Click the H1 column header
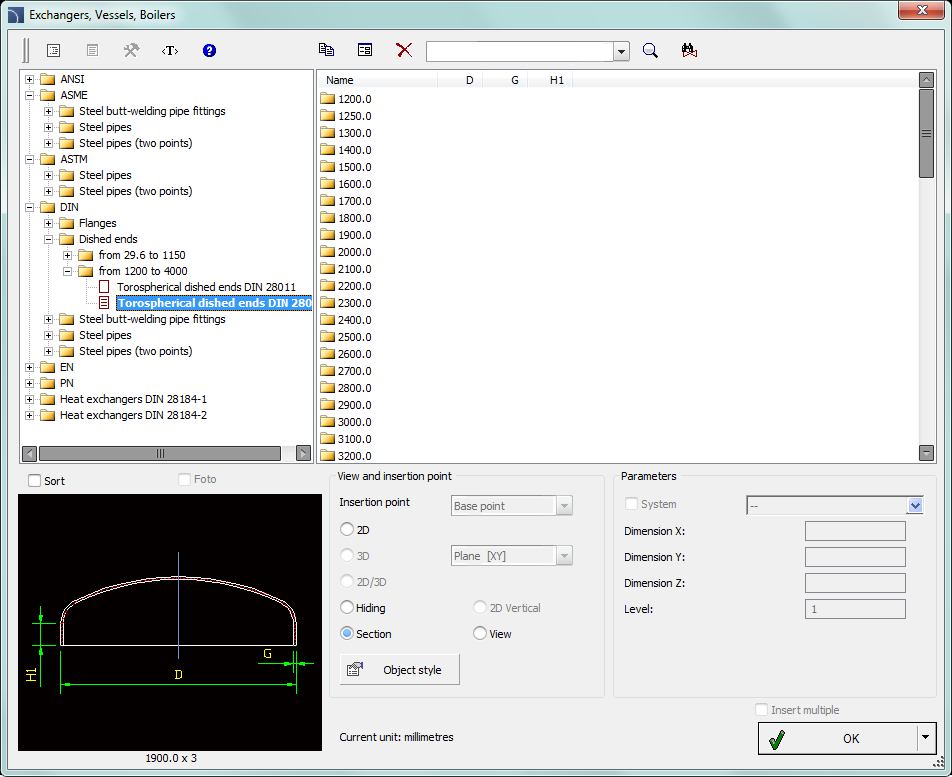 tap(557, 80)
